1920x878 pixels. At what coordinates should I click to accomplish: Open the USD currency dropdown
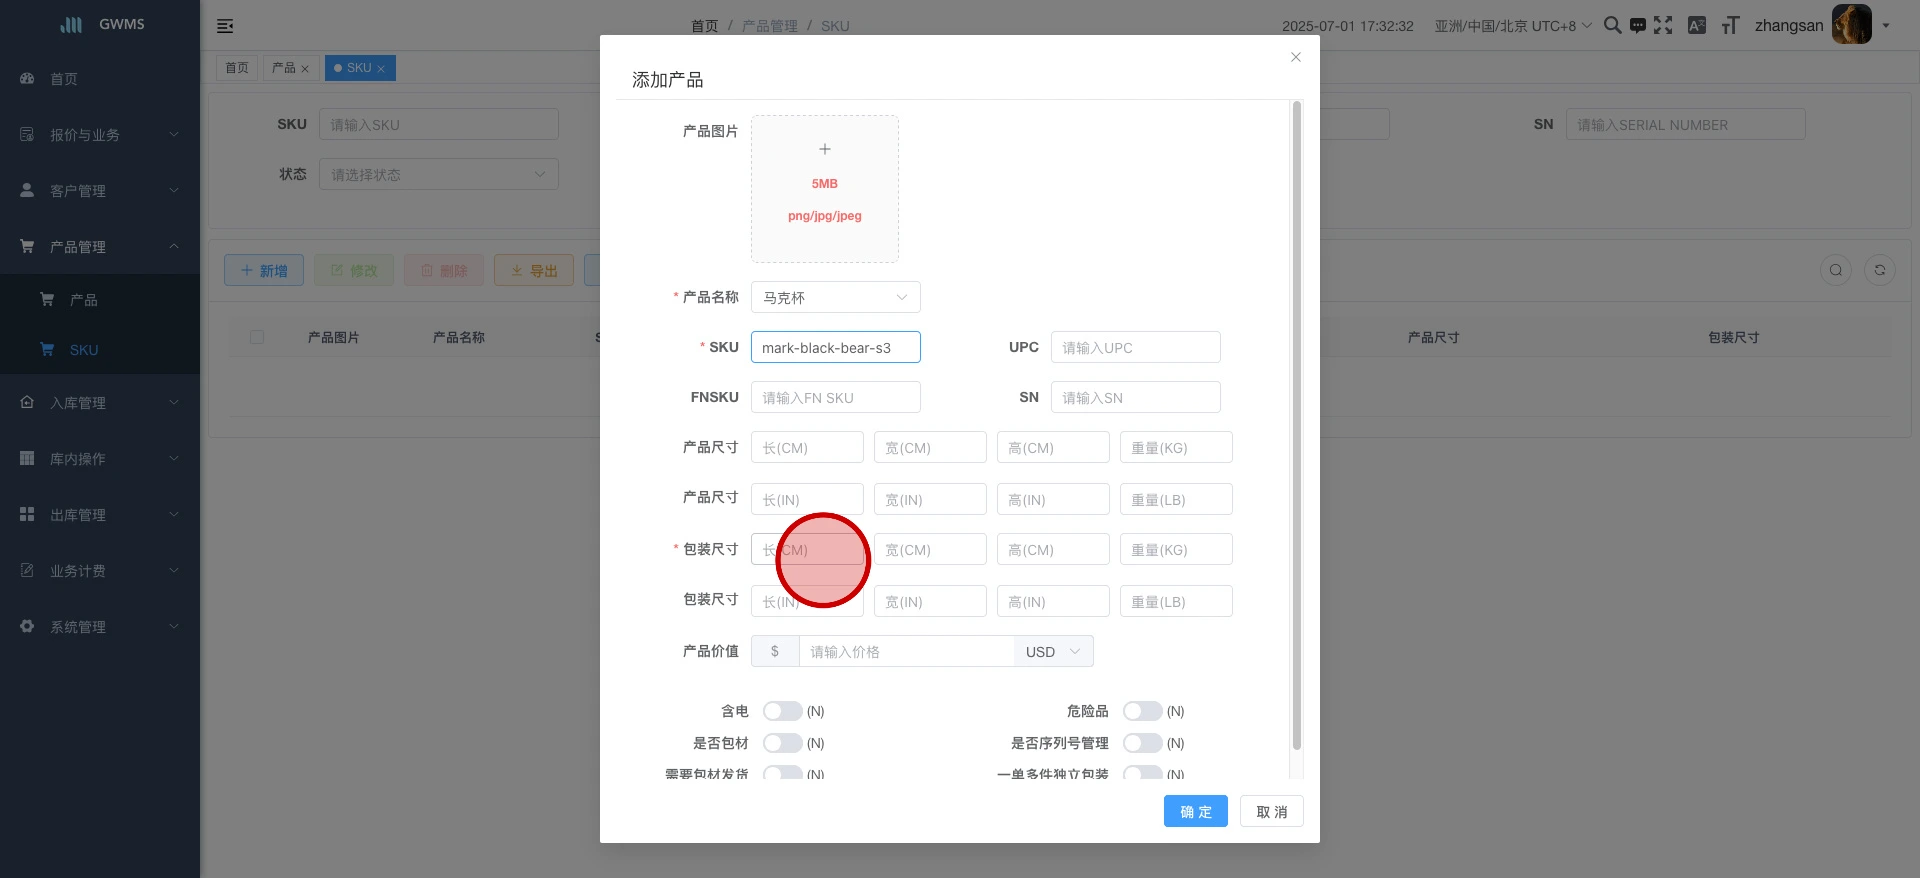[1053, 651]
